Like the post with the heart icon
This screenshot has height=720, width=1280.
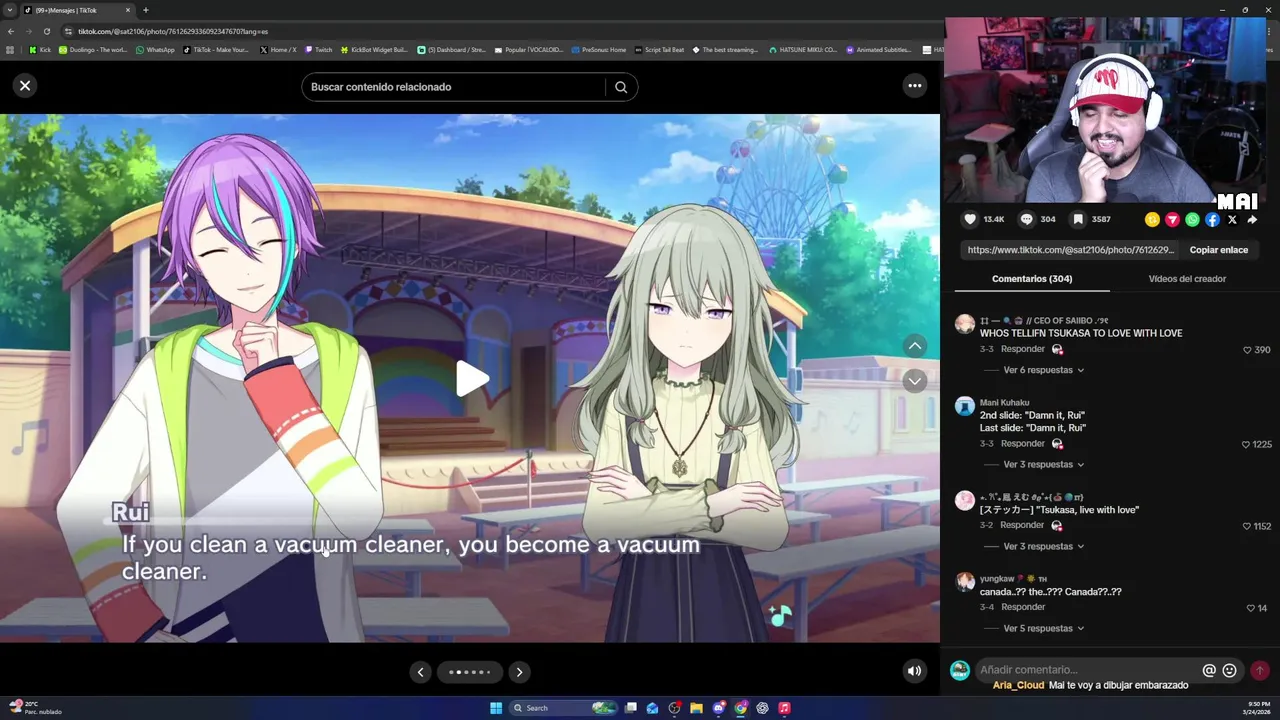969,219
